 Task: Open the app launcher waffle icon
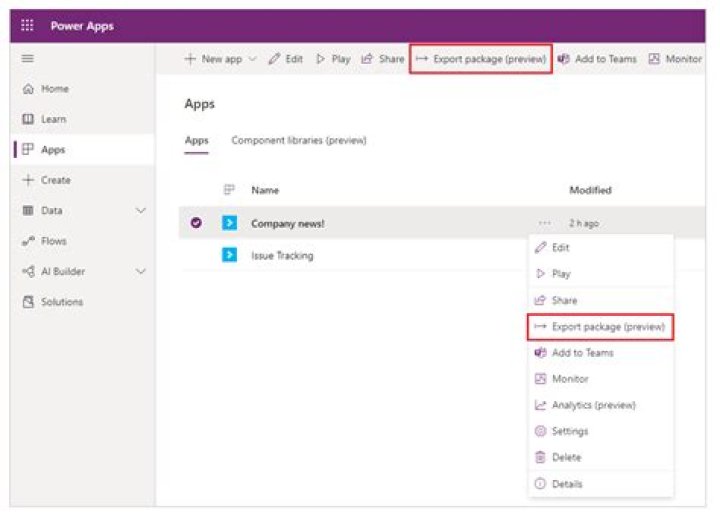pos(27,26)
